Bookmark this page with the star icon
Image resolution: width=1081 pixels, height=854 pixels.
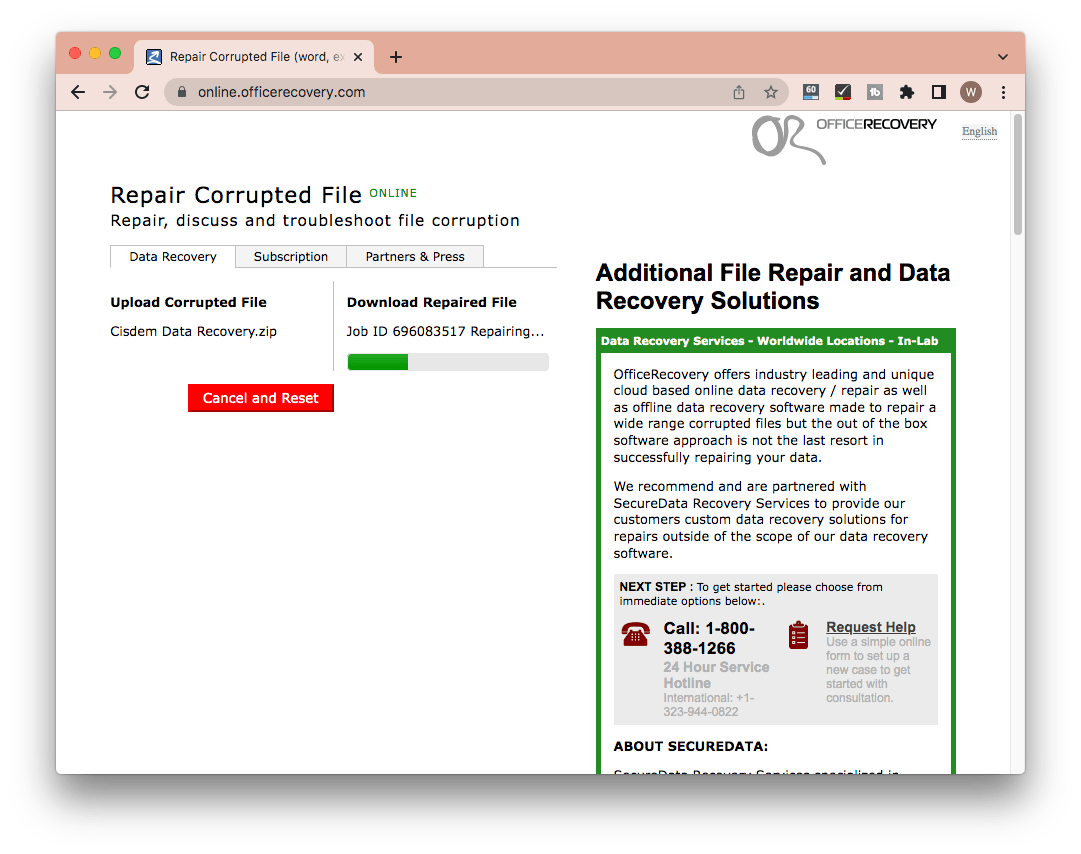tap(771, 92)
